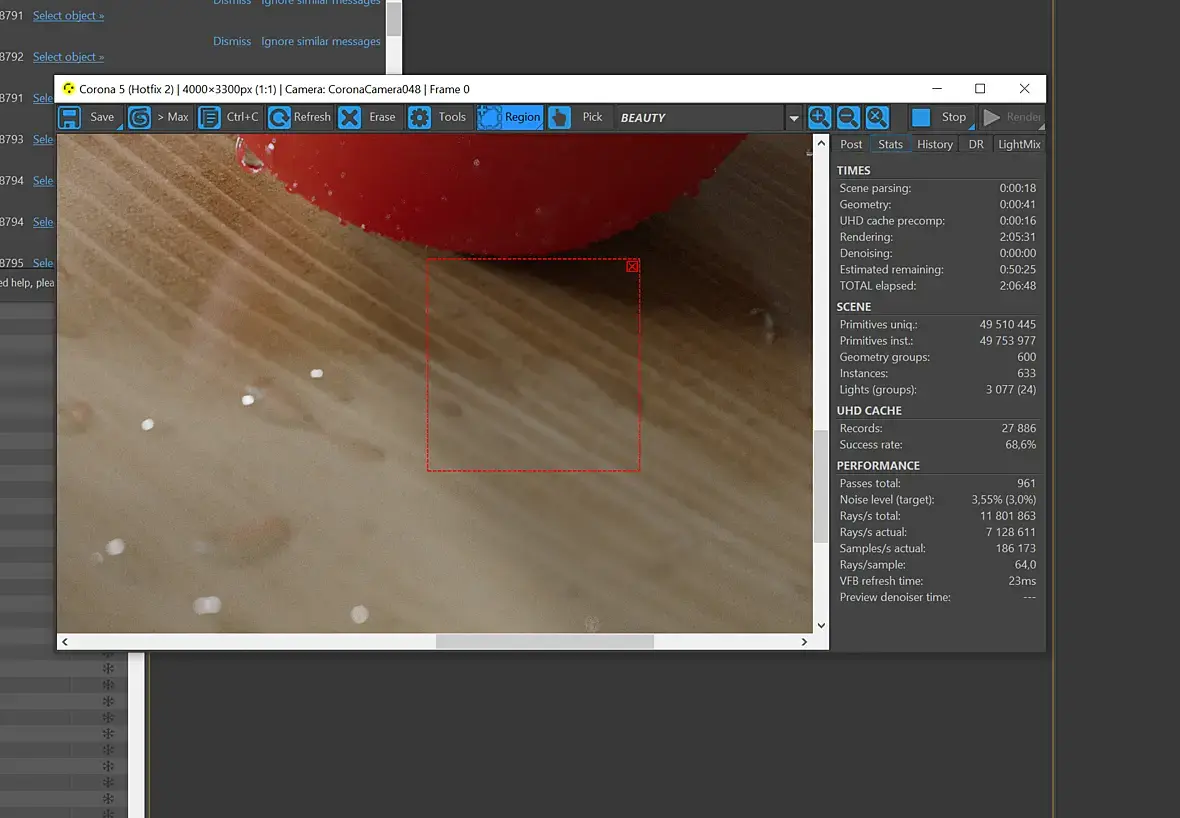Click the Refresh circular arrow icon
Image resolution: width=1180 pixels, height=818 pixels.
pyautogui.click(x=279, y=117)
